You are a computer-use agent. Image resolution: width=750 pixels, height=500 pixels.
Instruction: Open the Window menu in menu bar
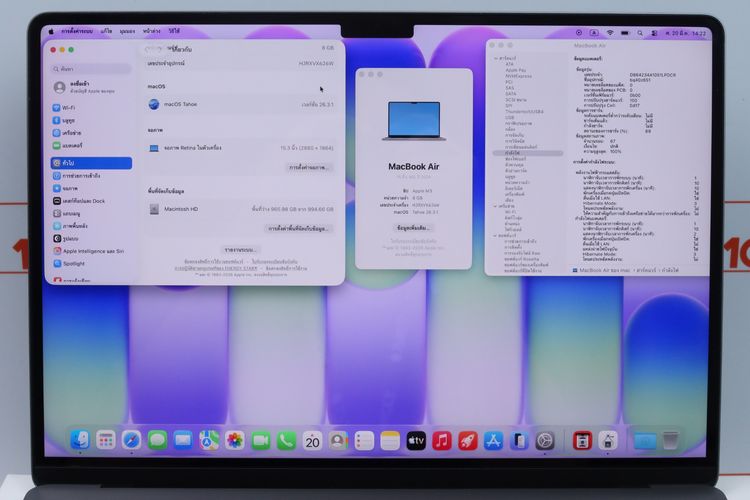pos(152,31)
